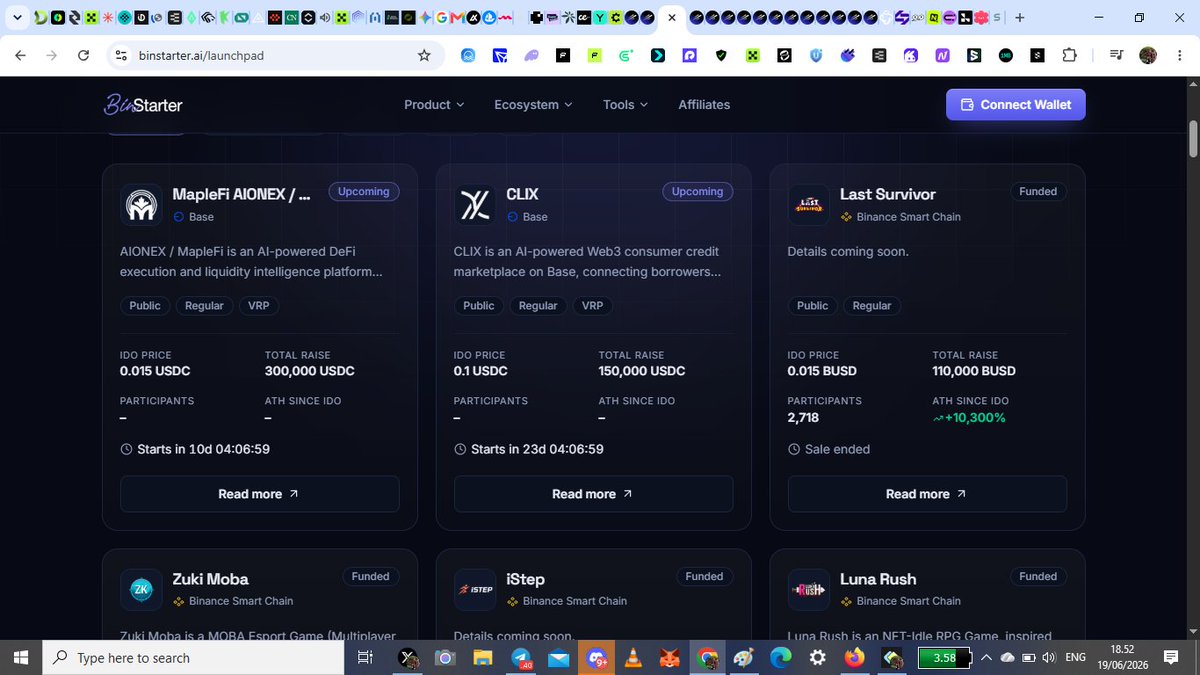This screenshot has width=1200, height=675.
Task: Open the MapleFi AIONEX project title
Action: tap(241, 194)
